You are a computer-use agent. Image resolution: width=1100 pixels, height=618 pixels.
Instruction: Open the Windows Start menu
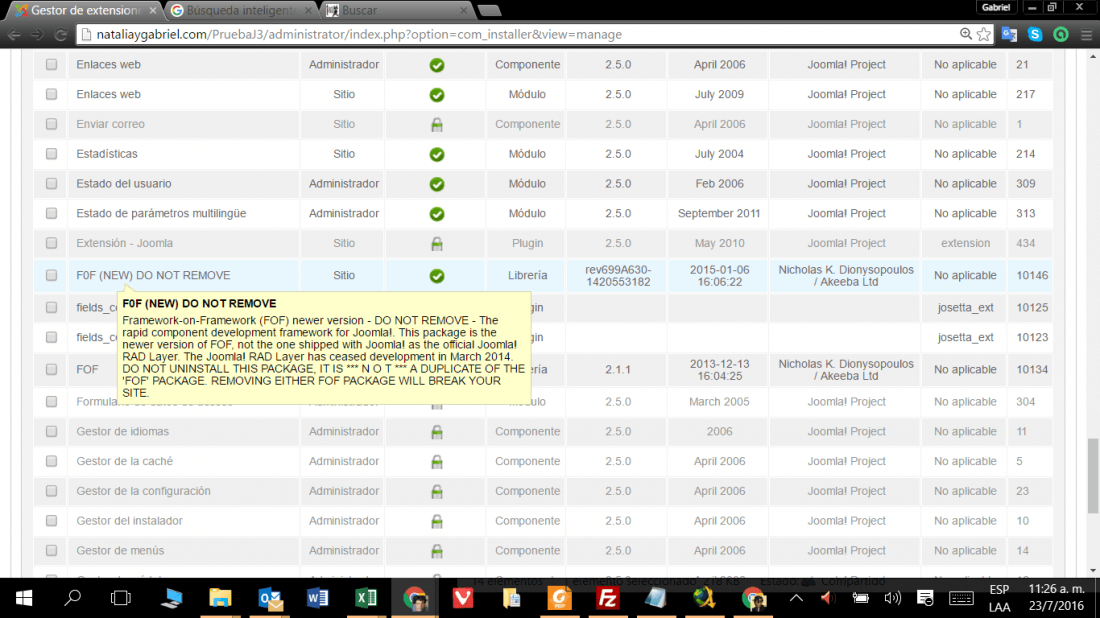pos(24,598)
